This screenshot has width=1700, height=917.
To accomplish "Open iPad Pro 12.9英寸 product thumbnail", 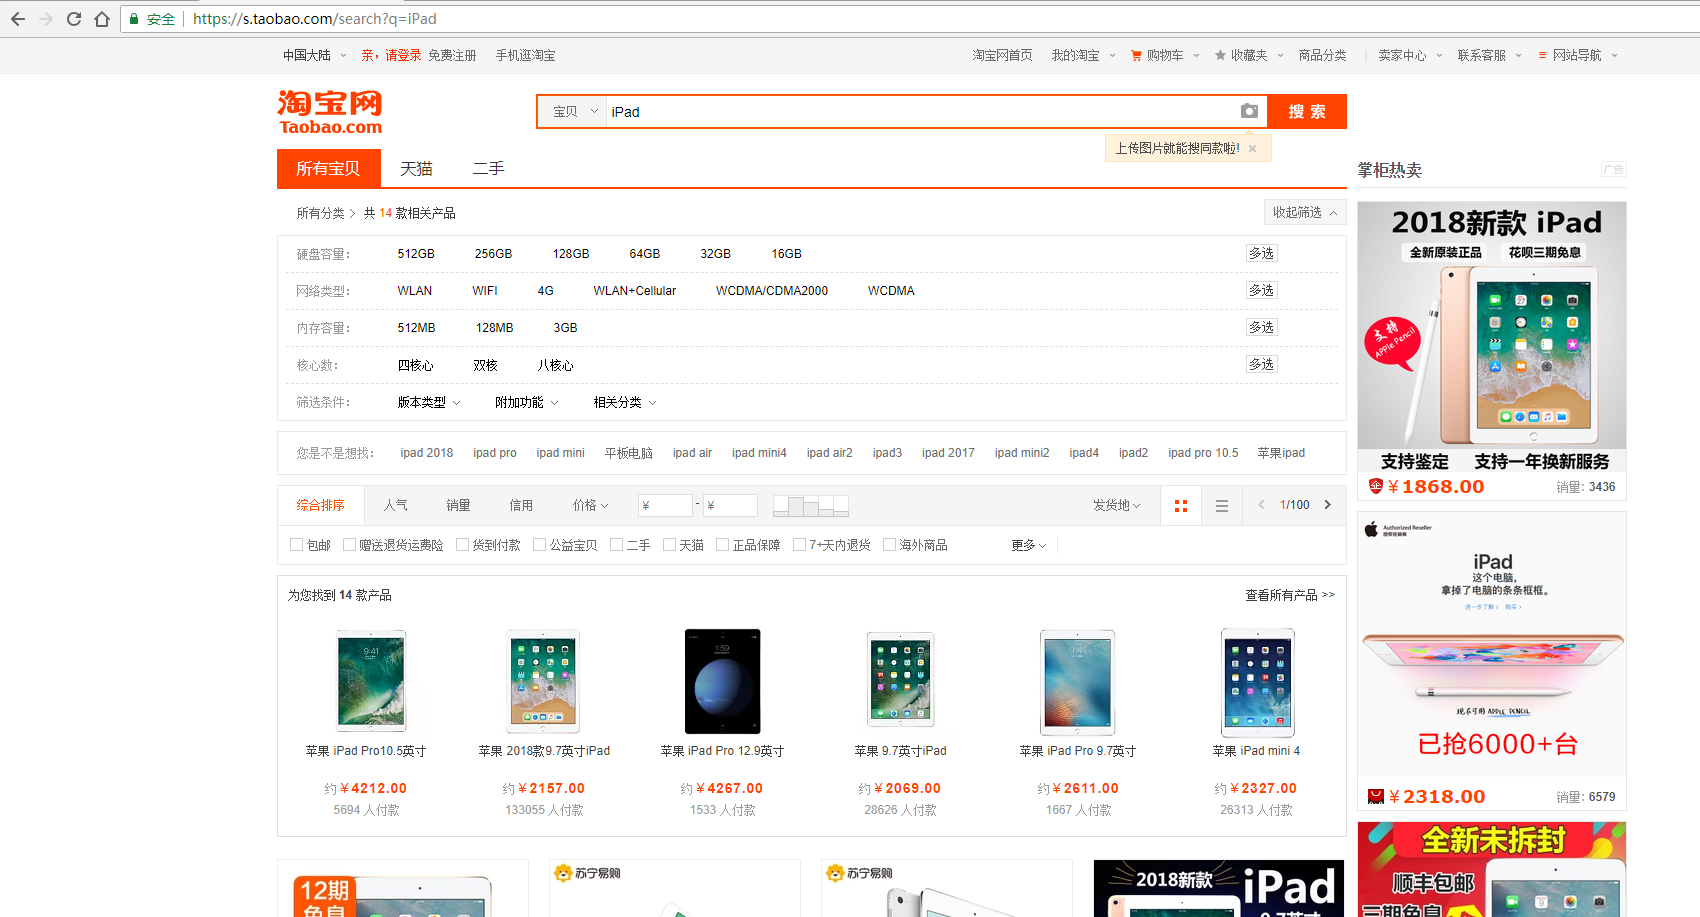I will 722,681.
